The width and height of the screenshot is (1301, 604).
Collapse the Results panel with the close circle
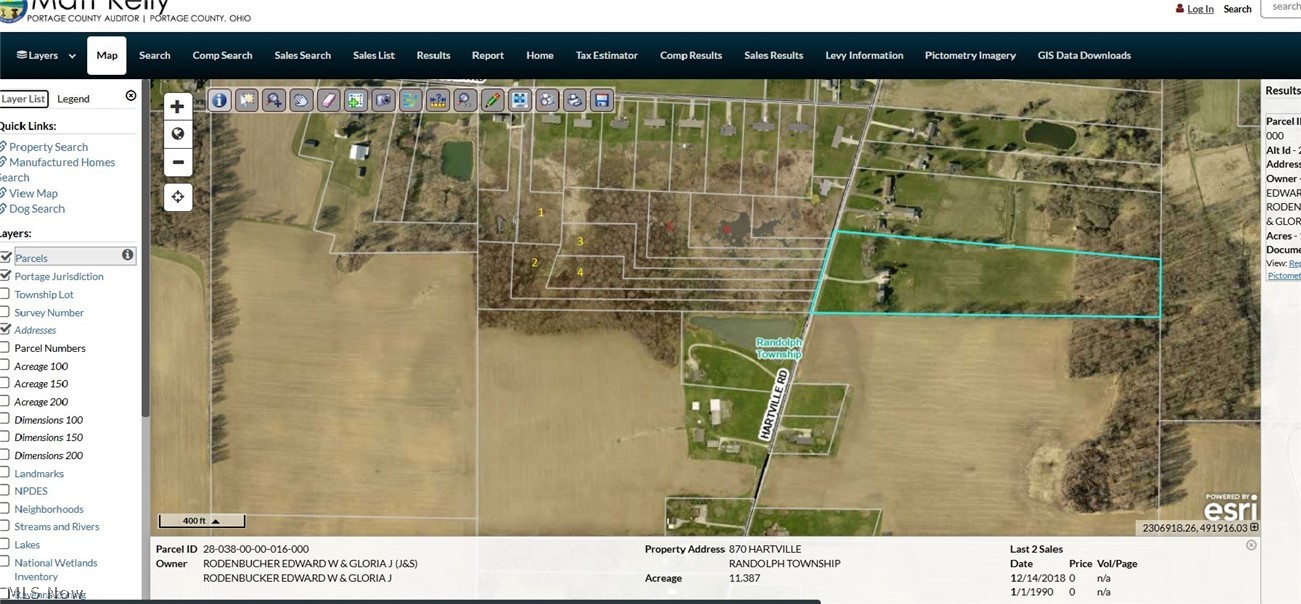[x=1250, y=544]
